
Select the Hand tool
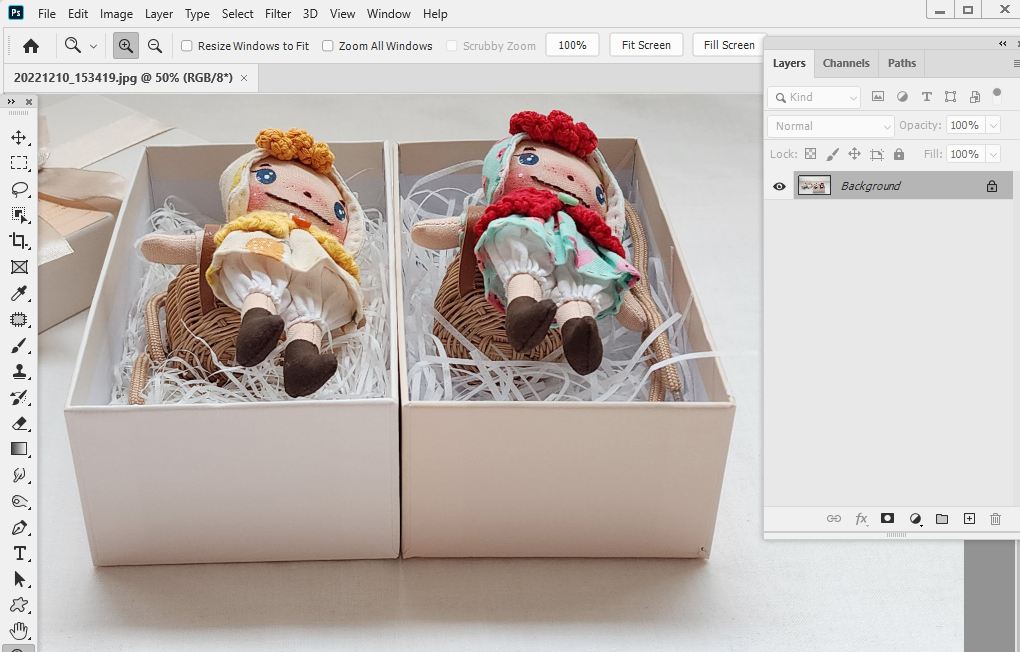tap(19, 631)
